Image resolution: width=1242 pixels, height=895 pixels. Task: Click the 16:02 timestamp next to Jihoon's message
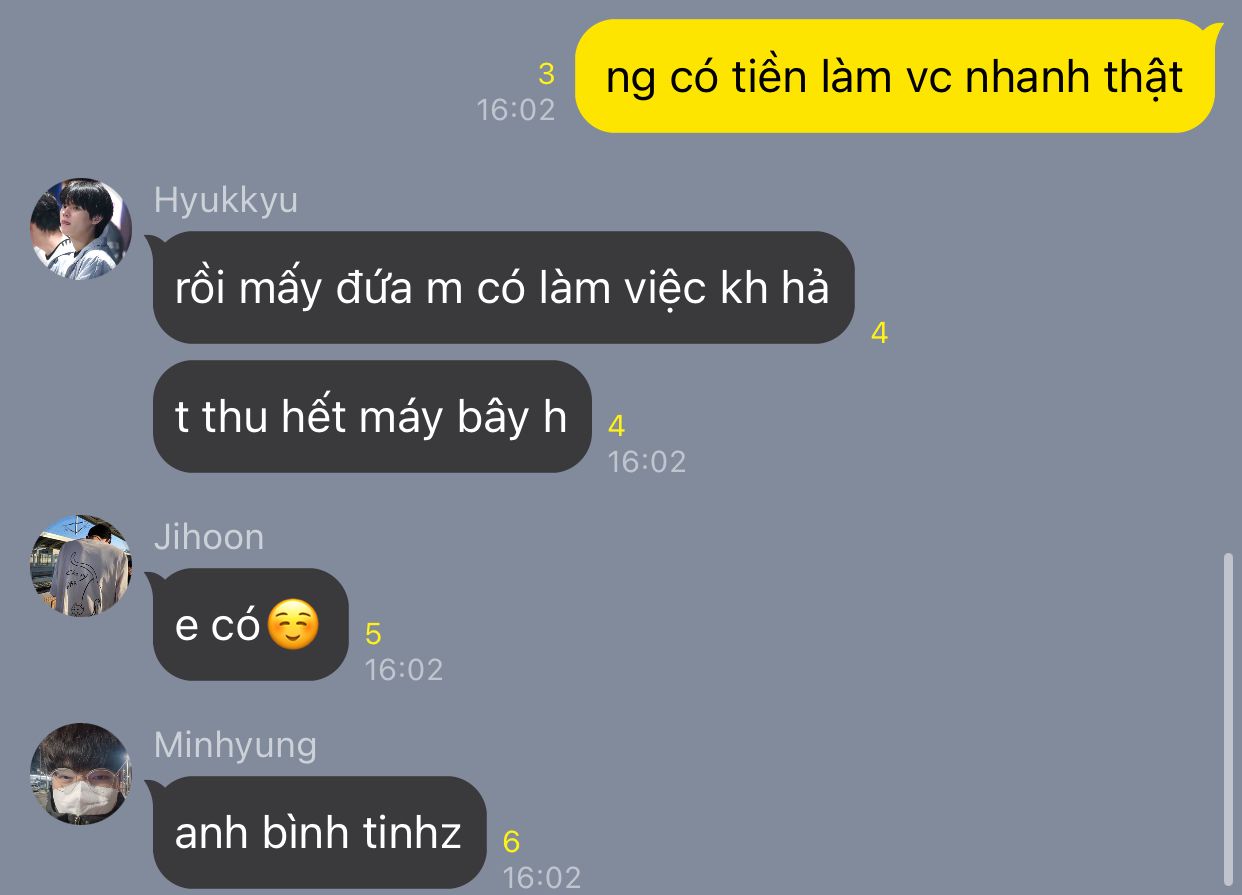[404, 669]
